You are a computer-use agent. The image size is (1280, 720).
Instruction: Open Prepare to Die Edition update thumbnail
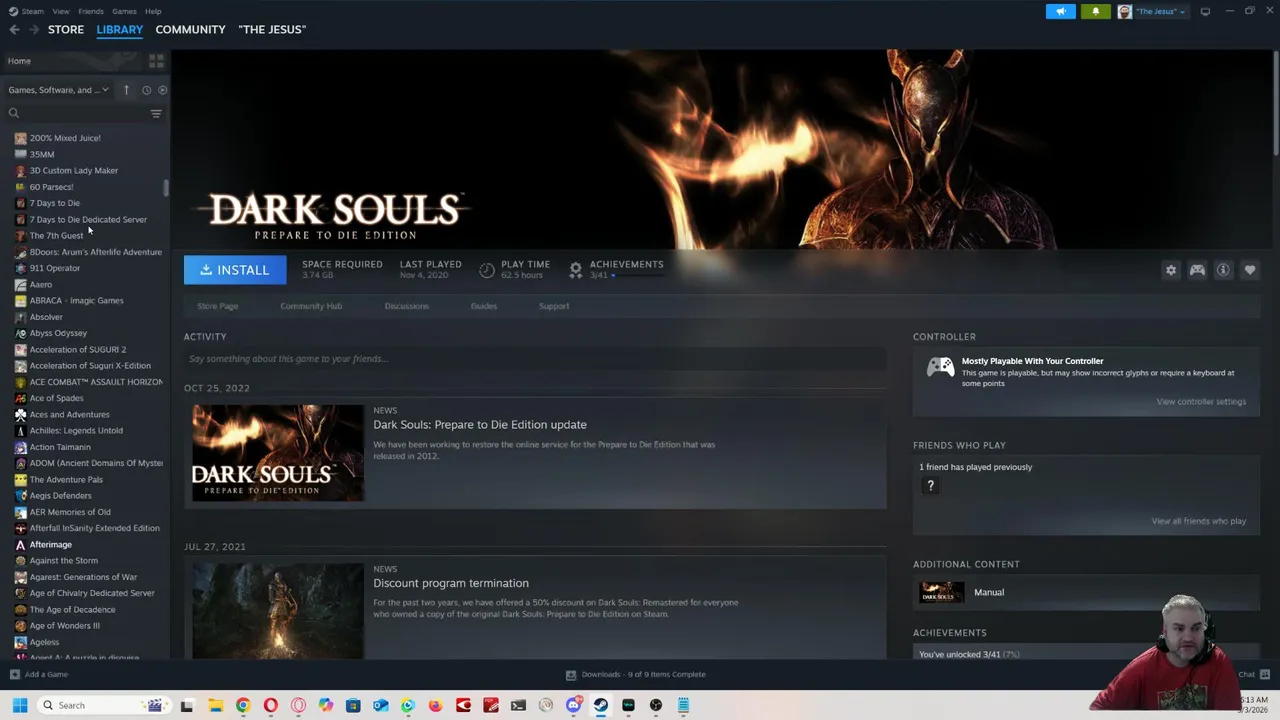[x=278, y=453]
